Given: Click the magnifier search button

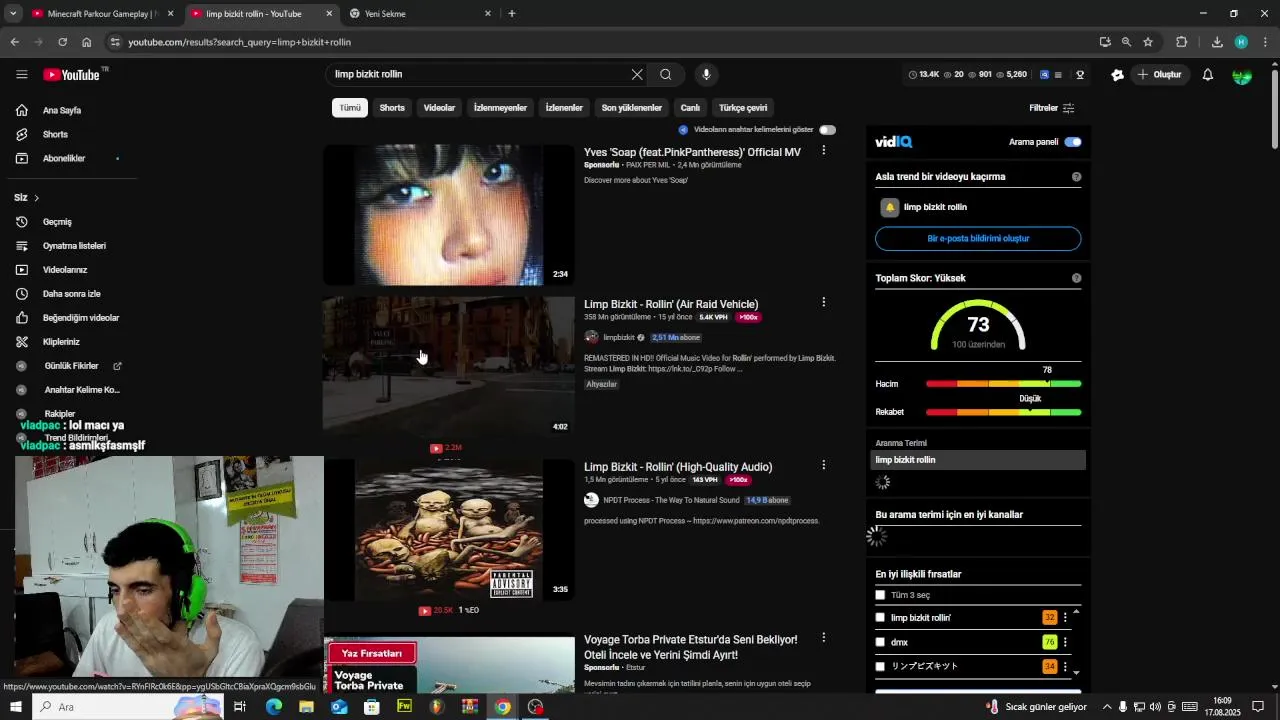Looking at the screenshot, I should (666, 74).
